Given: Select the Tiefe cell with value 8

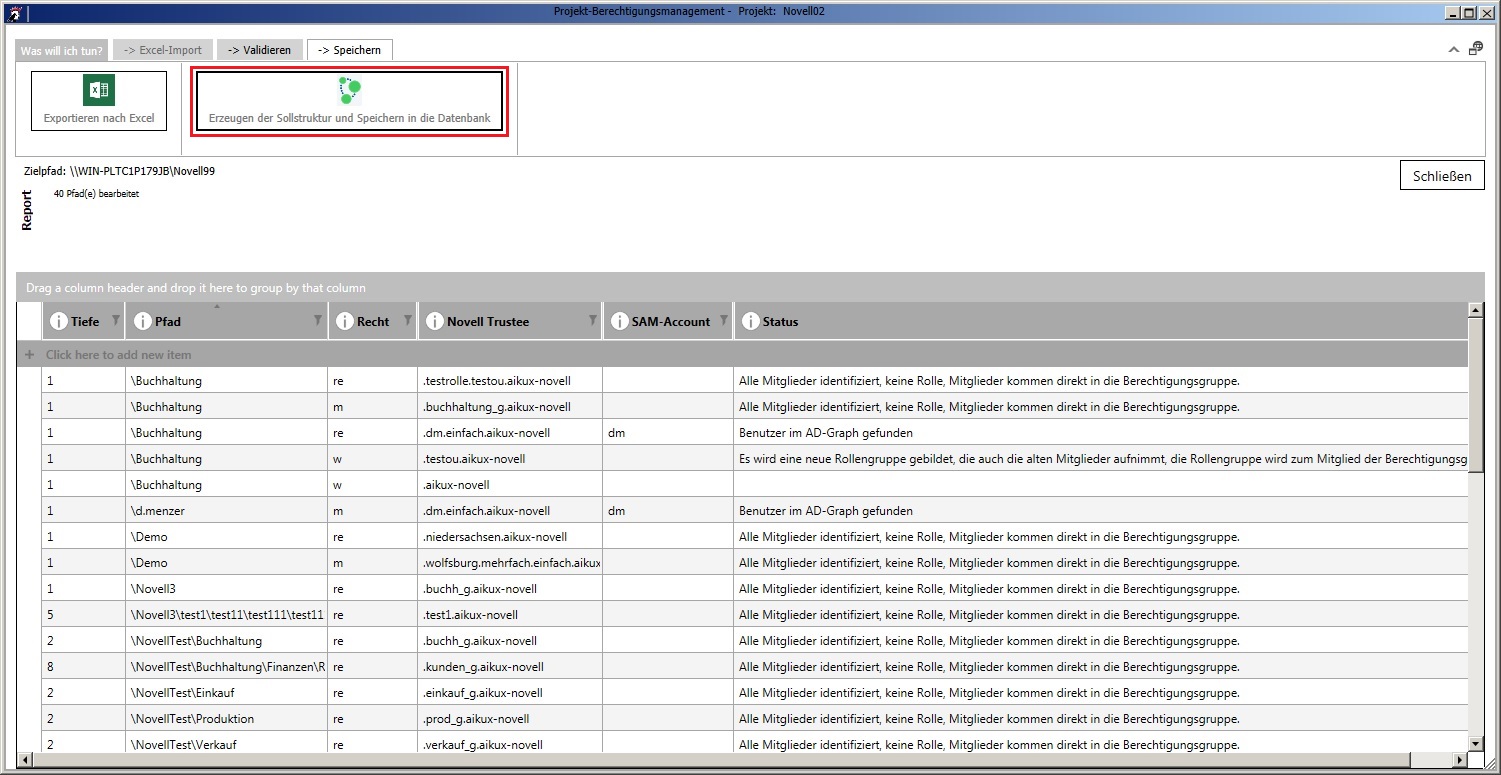Looking at the screenshot, I should click(x=83, y=667).
